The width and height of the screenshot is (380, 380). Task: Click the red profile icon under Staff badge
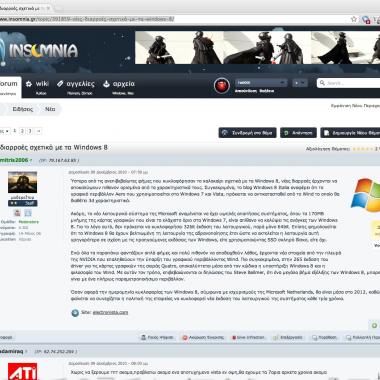(x=17, y=213)
